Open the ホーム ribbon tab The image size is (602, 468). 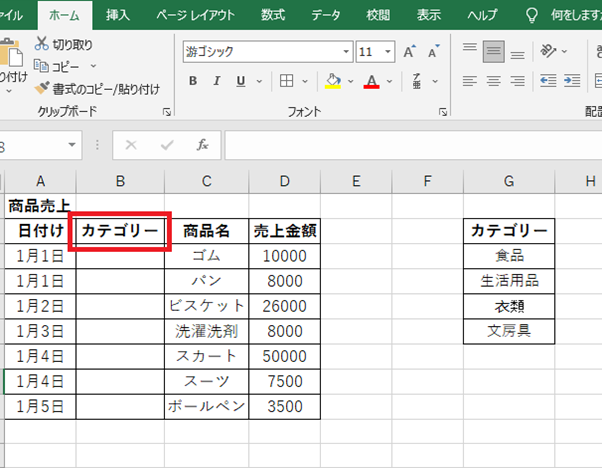tap(64, 15)
